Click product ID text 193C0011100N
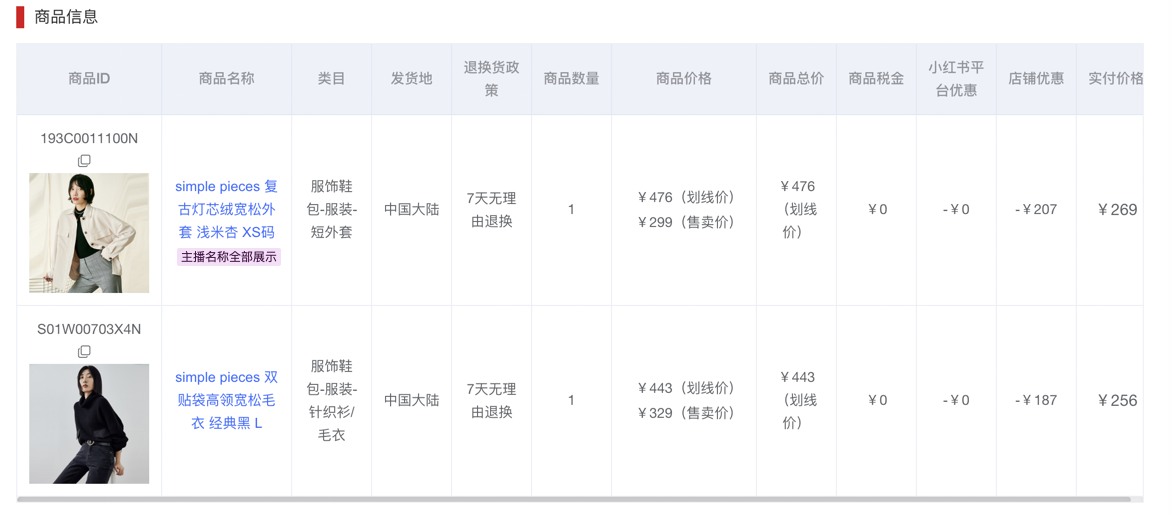The width and height of the screenshot is (1172, 514). pos(89,139)
